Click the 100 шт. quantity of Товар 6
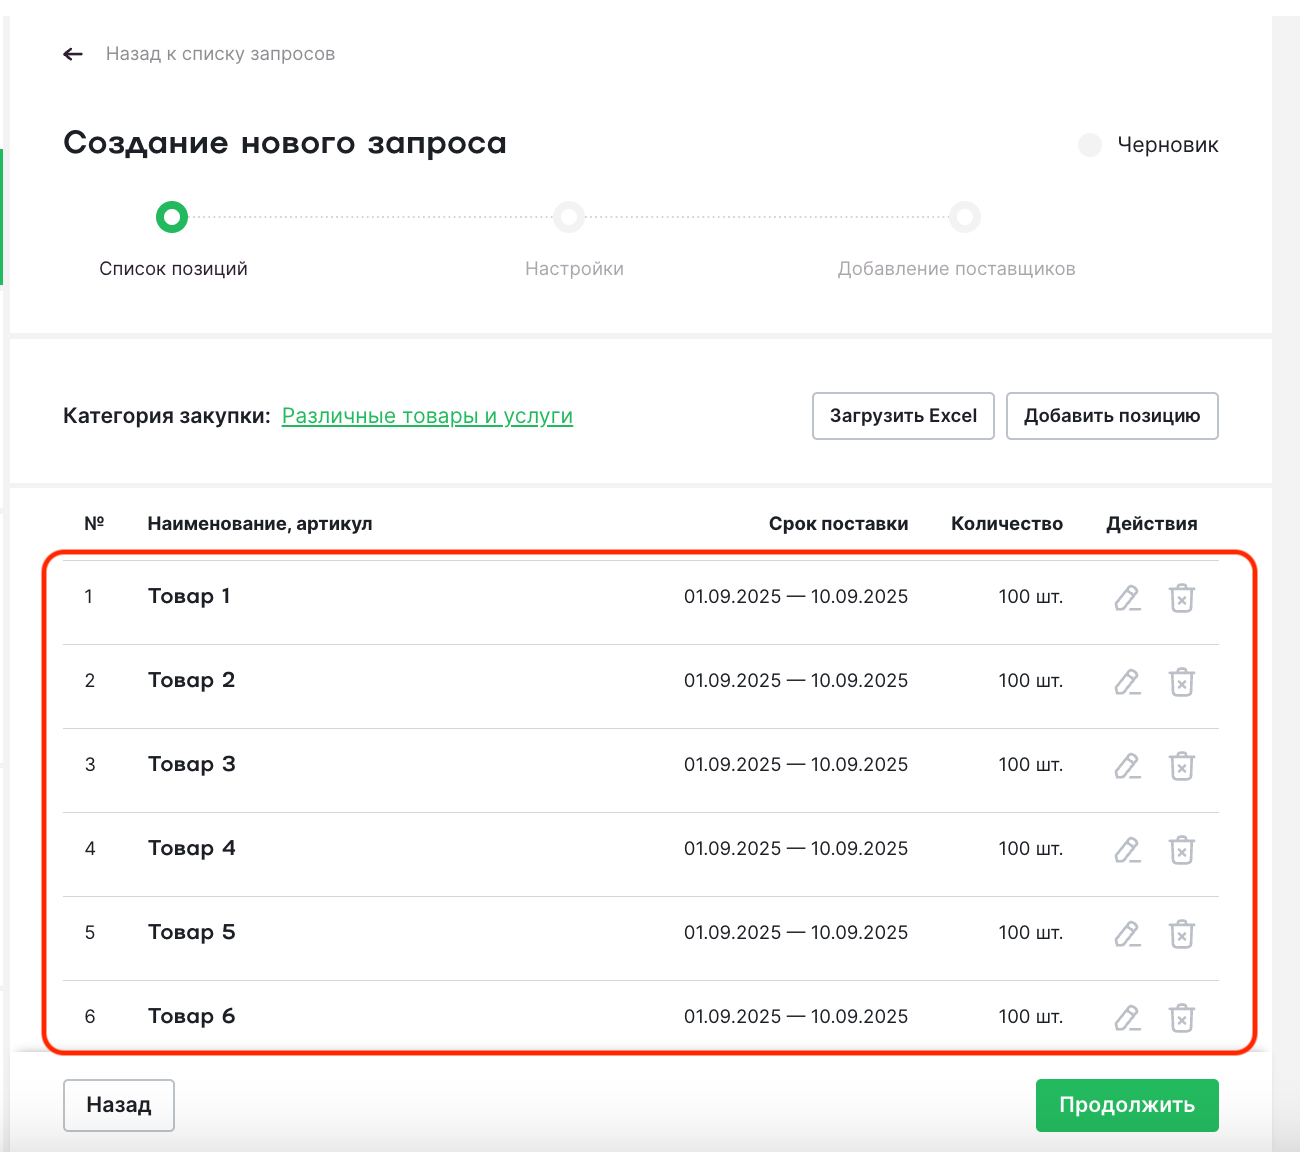Screen dimensions: 1300x1152 point(1030,1017)
